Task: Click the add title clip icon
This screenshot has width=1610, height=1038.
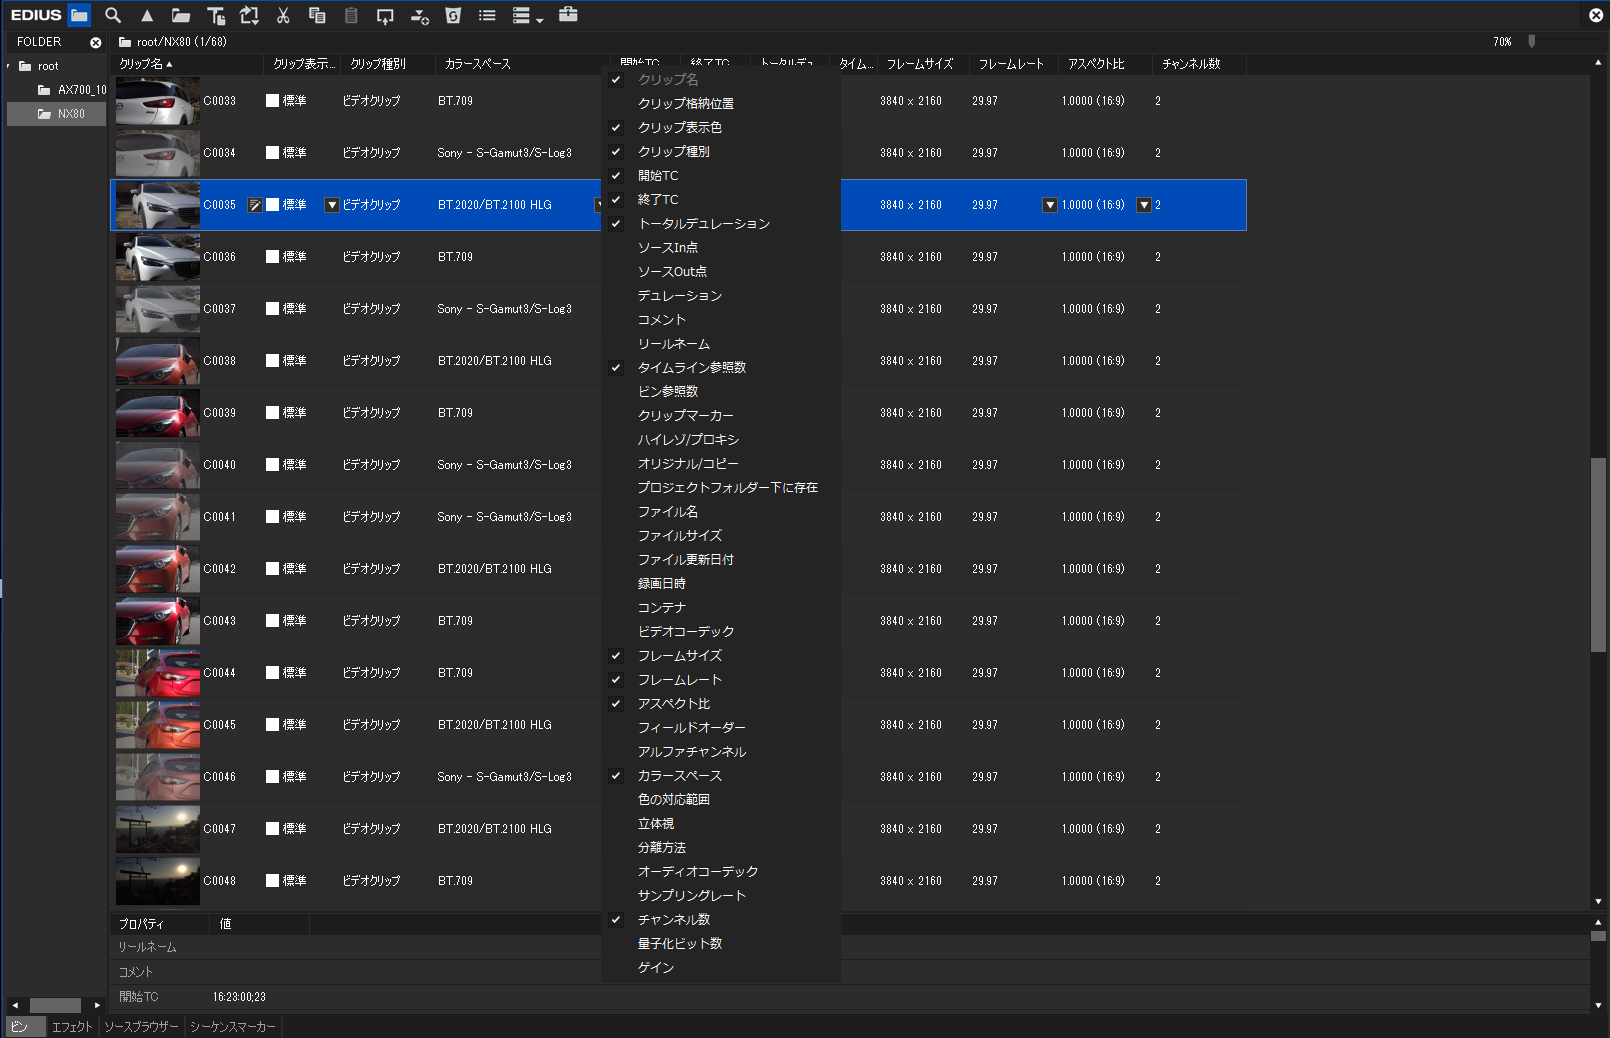Action: 215,15
